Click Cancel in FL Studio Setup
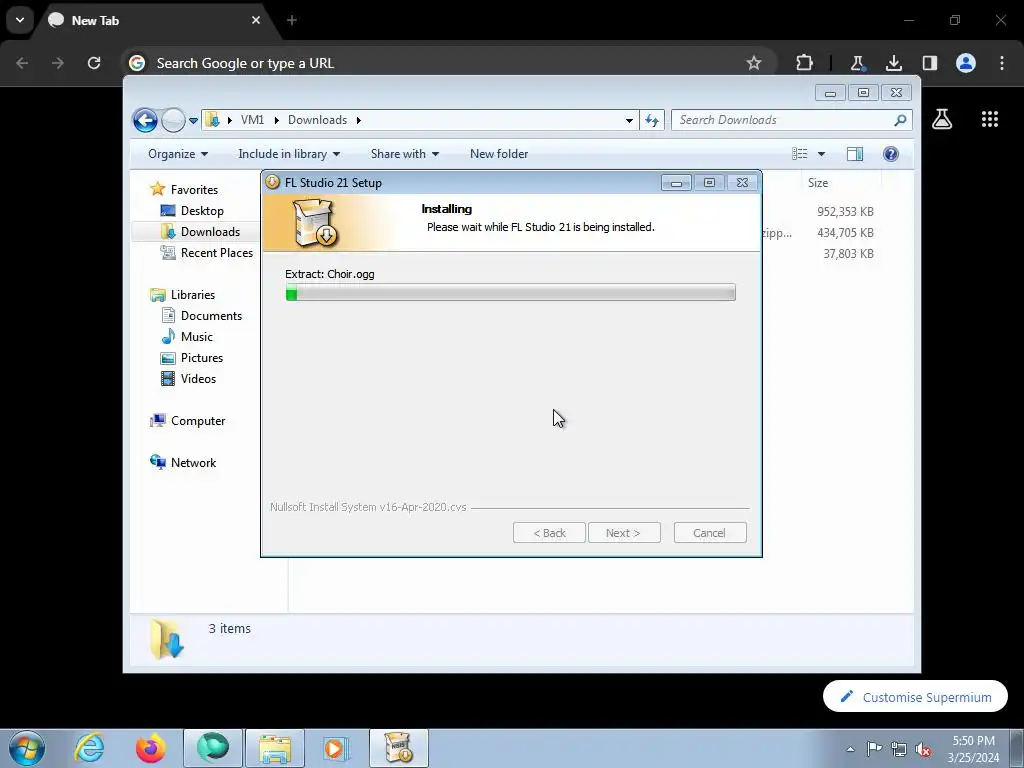 coord(710,533)
